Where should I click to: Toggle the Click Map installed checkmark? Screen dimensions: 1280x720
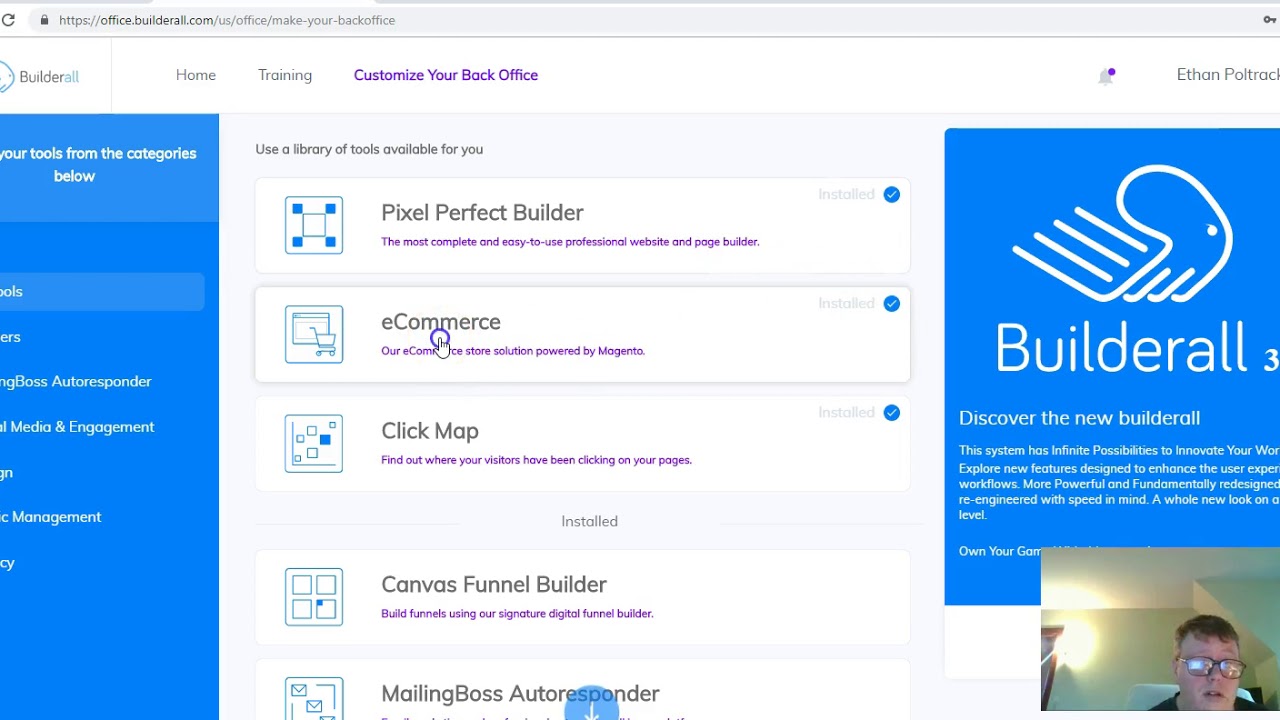891,413
